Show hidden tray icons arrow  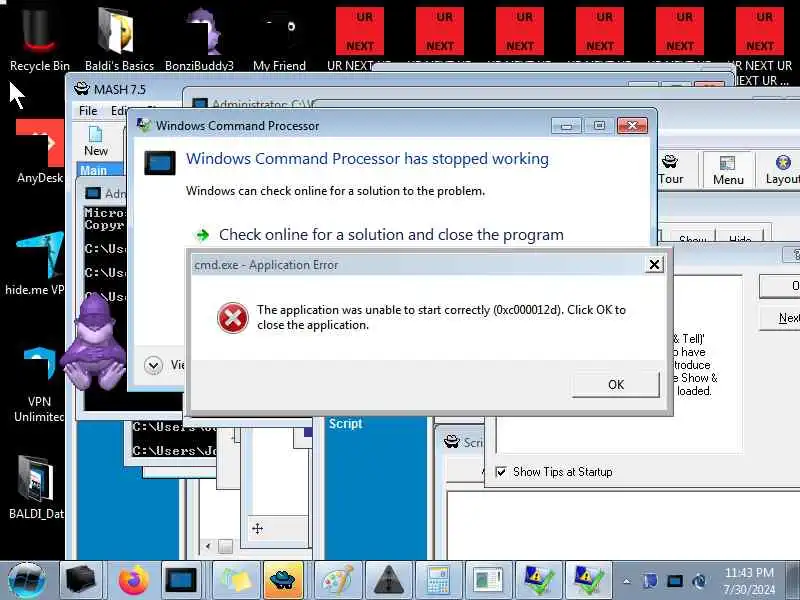(627, 581)
